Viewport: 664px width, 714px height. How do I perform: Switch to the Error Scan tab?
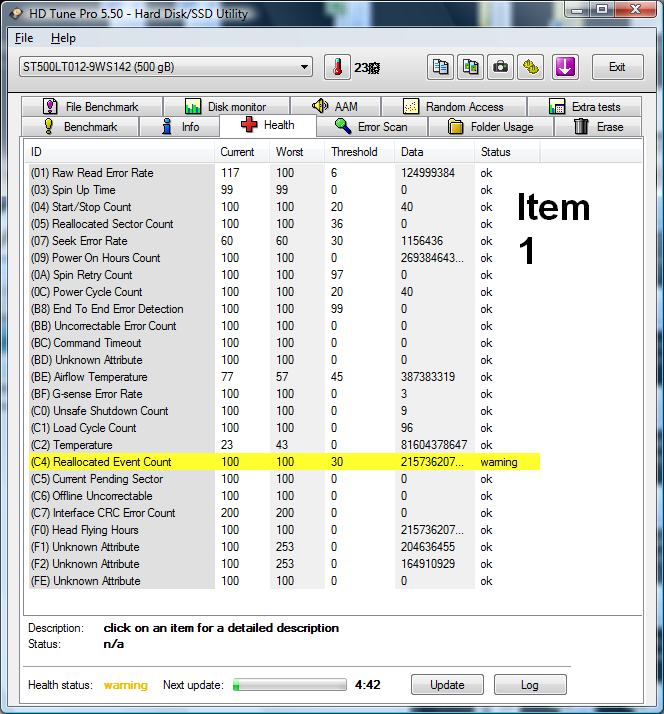point(370,127)
